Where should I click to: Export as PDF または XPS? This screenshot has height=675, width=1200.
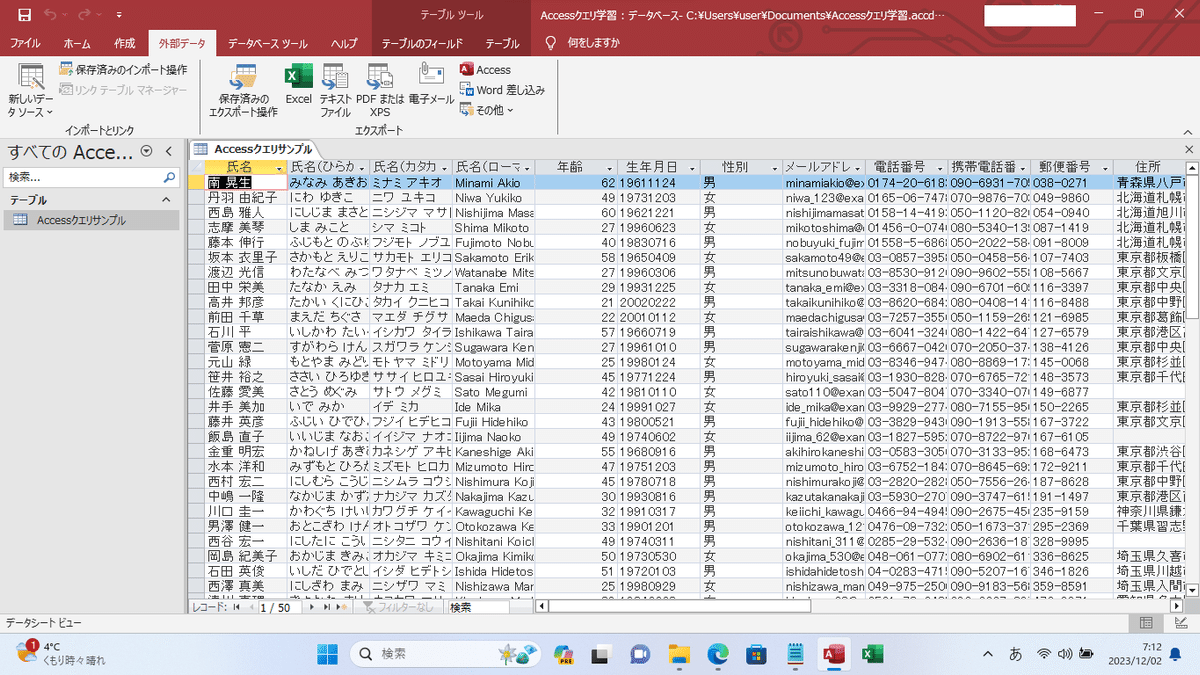(380, 91)
